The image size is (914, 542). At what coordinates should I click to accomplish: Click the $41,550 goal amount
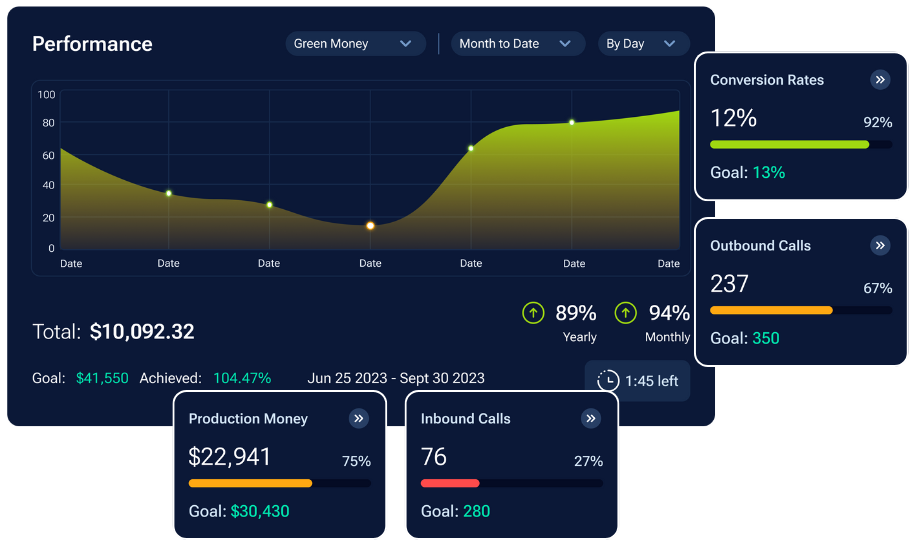(102, 378)
